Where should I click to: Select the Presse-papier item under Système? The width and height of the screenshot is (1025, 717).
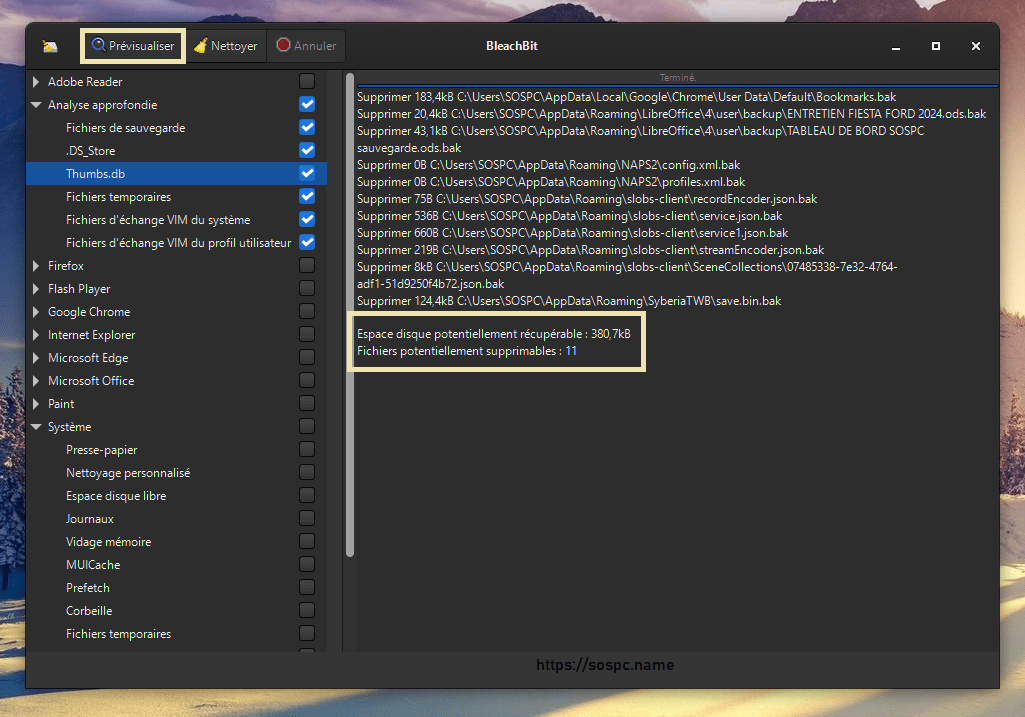pos(102,450)
